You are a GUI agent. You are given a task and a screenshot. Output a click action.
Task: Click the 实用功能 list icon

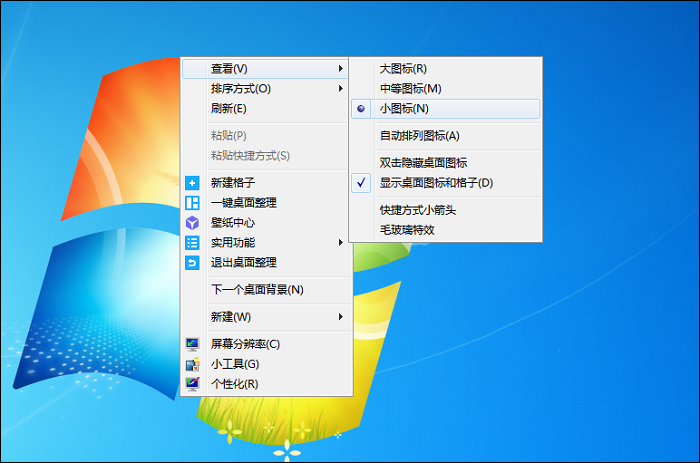point(193,242)
